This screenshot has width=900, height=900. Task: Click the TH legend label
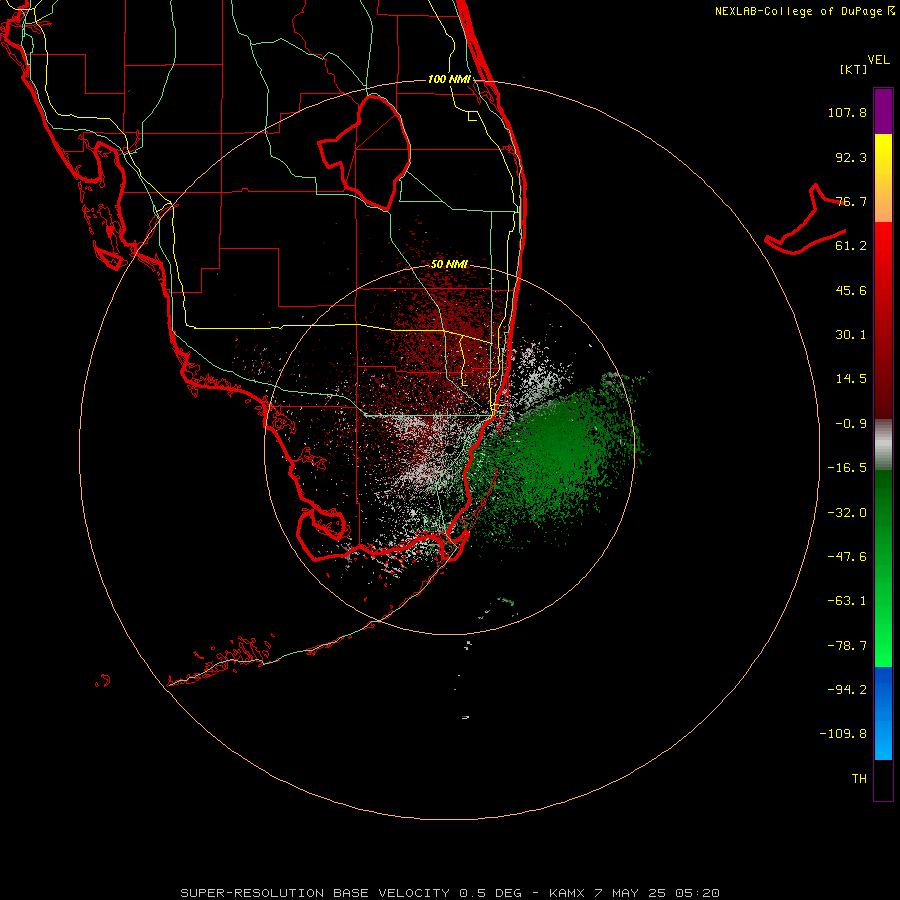point(859,779)
